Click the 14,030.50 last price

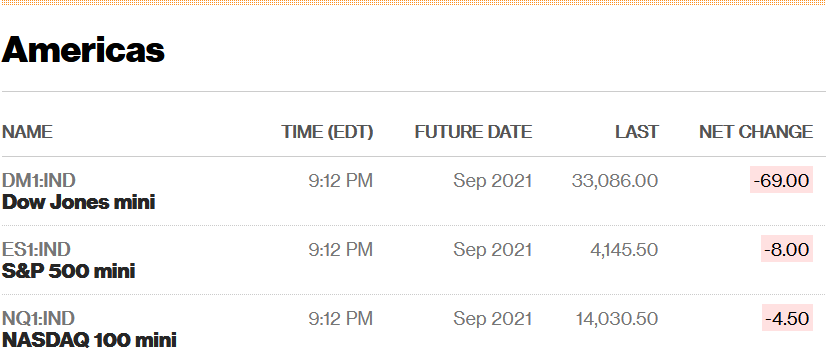[617, 319]
